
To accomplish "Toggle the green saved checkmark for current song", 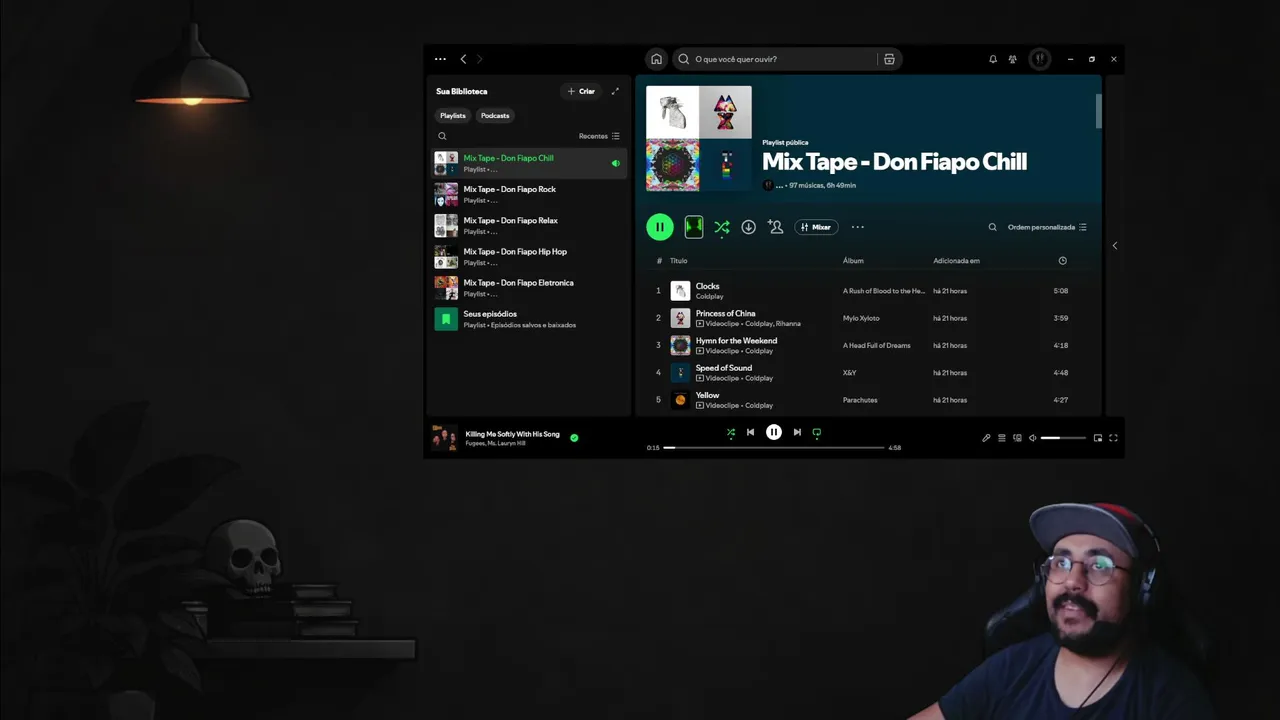I will [574, 437].
